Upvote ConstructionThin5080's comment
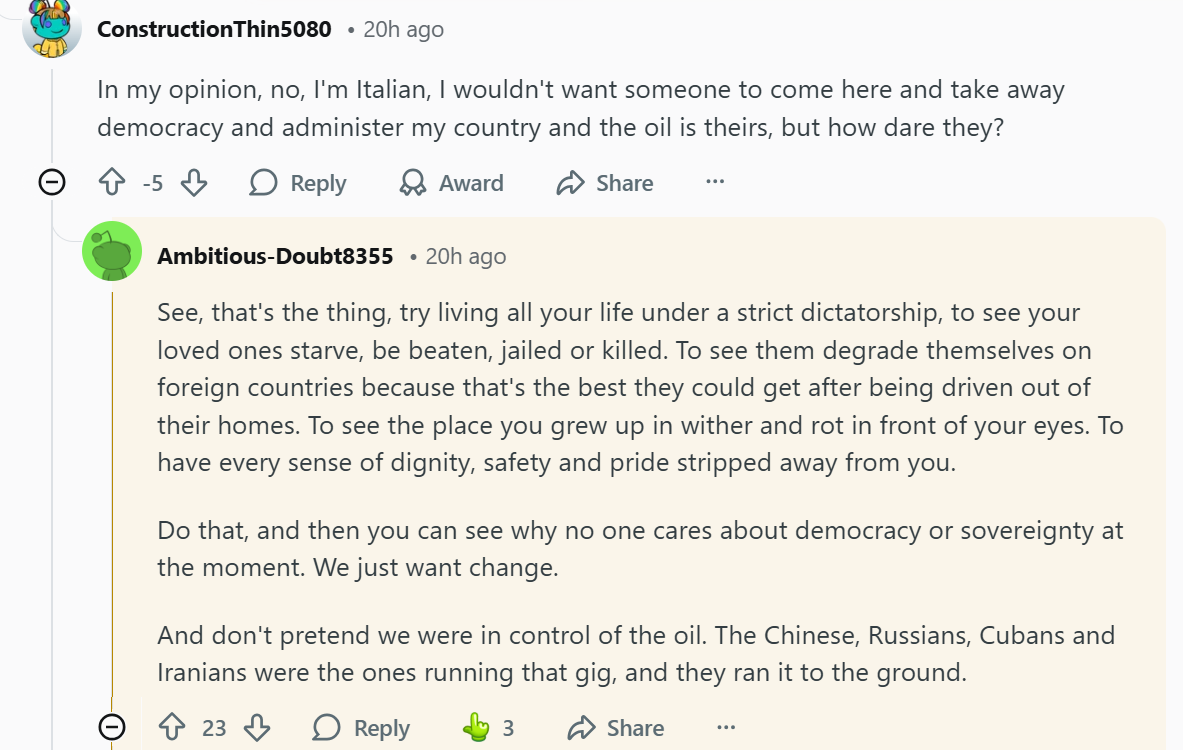 tap(111, 183)
